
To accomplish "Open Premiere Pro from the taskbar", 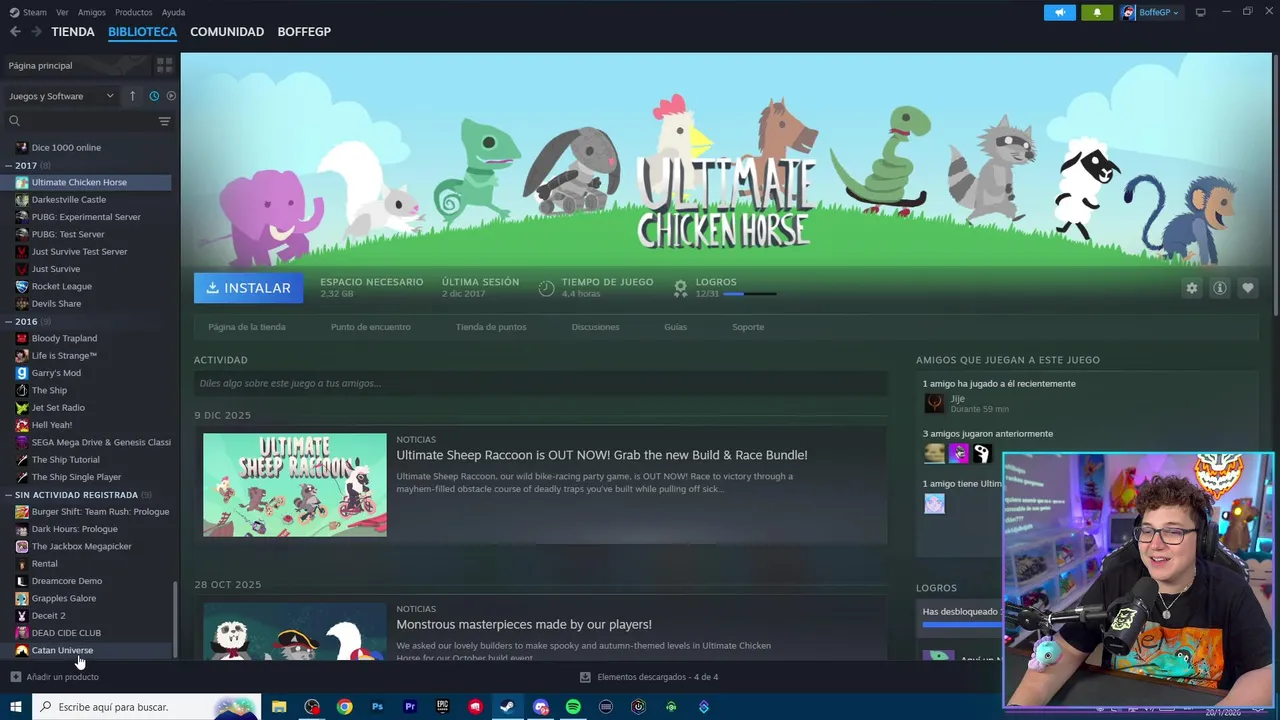I will coord(410,707).
